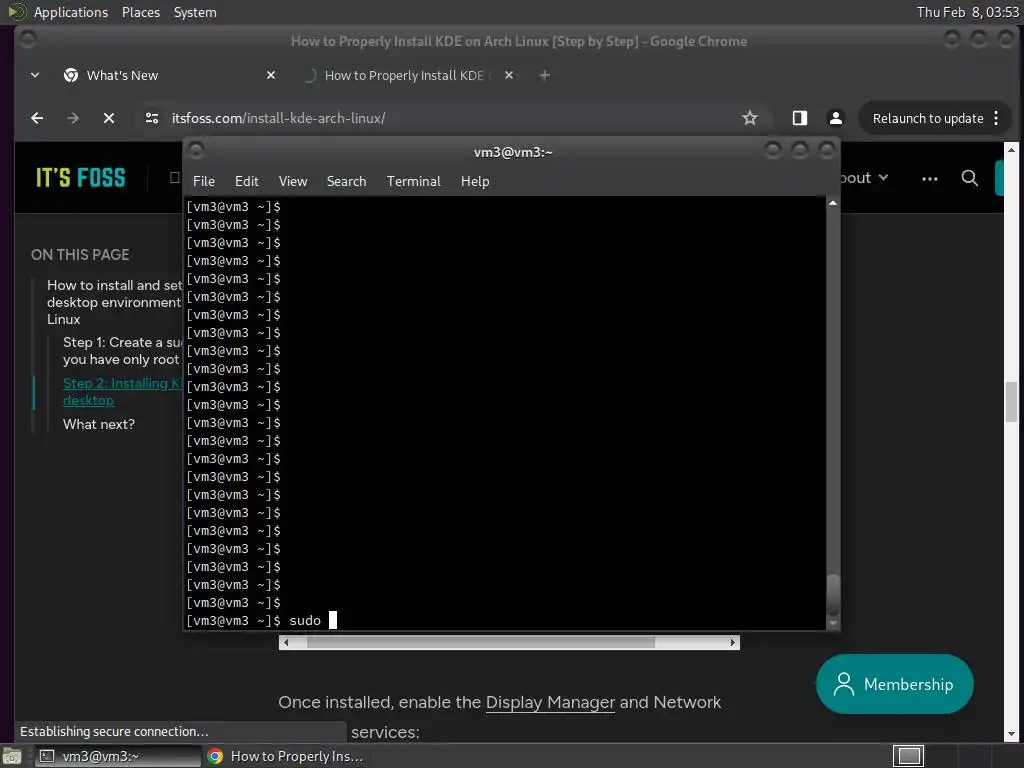The image size is (1024, 768).
Task: Click the terminal's scrollbar up arrow
Action: click(833, 204)
